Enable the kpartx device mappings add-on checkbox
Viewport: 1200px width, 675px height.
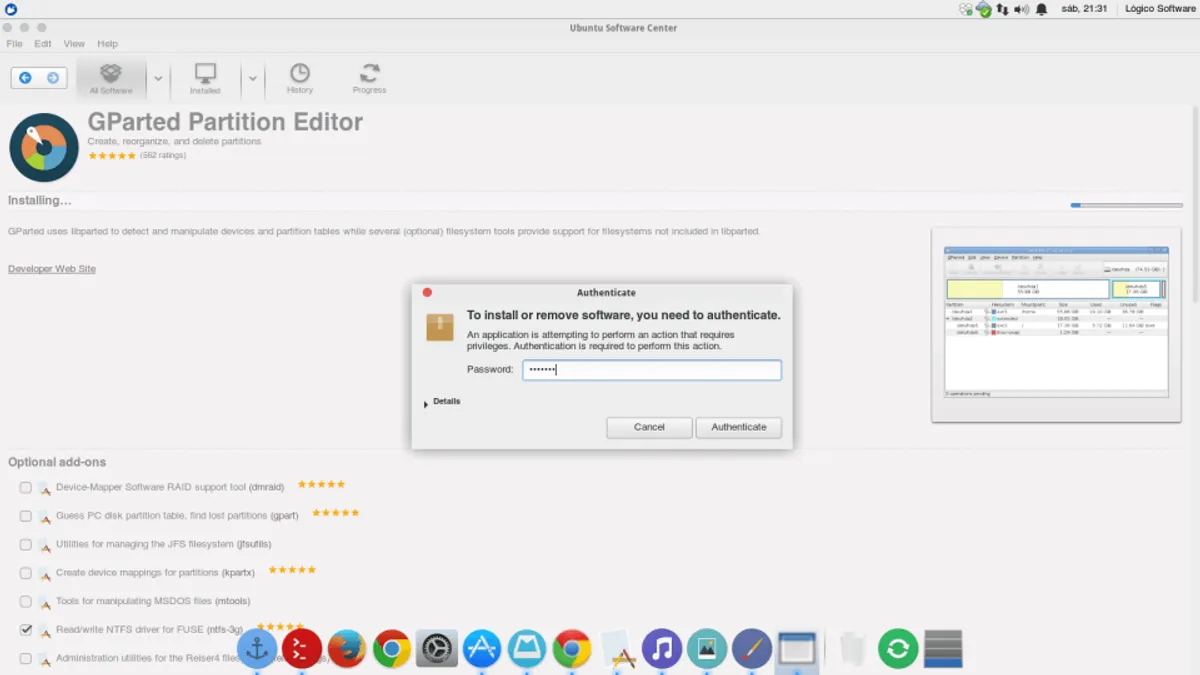click(25, 573)
